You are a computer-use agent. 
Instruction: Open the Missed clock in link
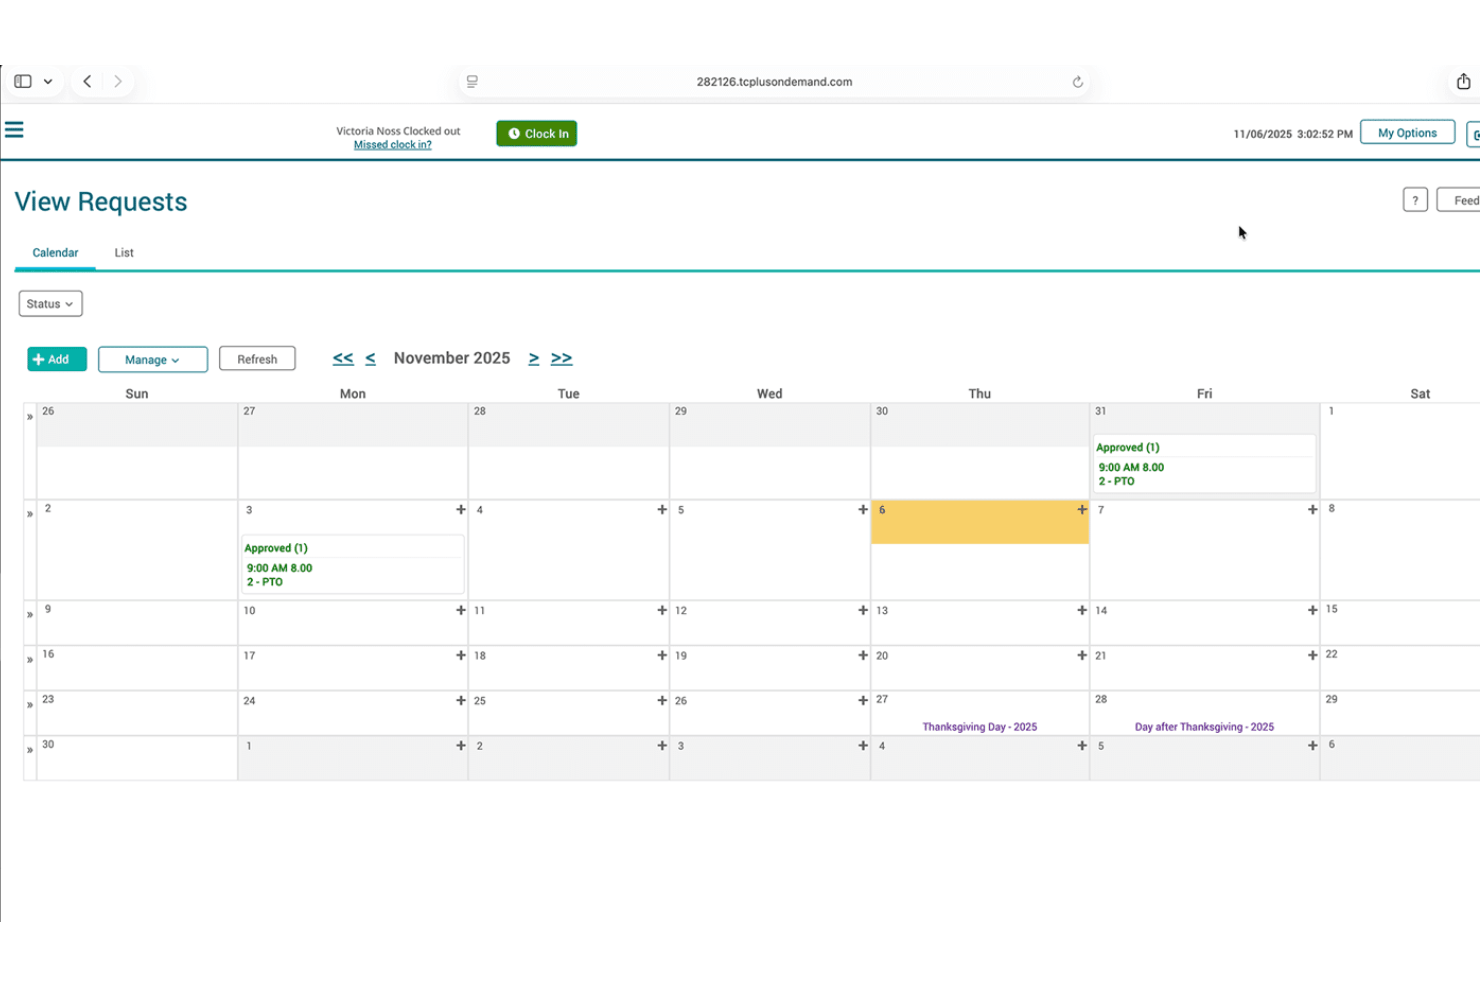(x=393, y=145)
